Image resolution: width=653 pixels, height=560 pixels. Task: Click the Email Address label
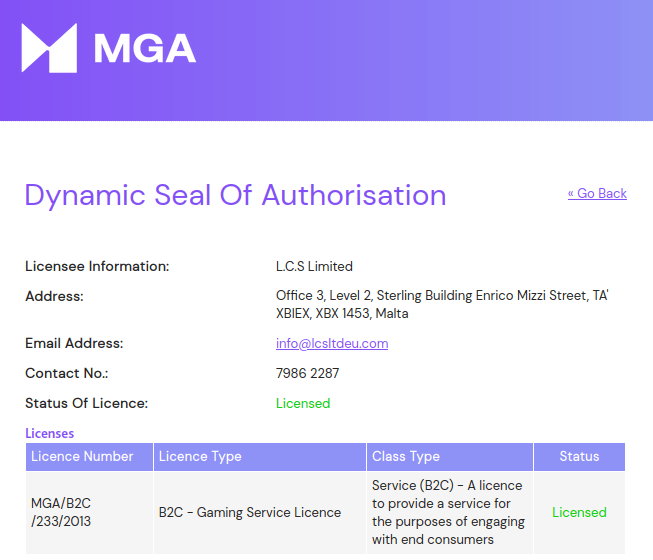pyautogui.click(x=74, y=343)
